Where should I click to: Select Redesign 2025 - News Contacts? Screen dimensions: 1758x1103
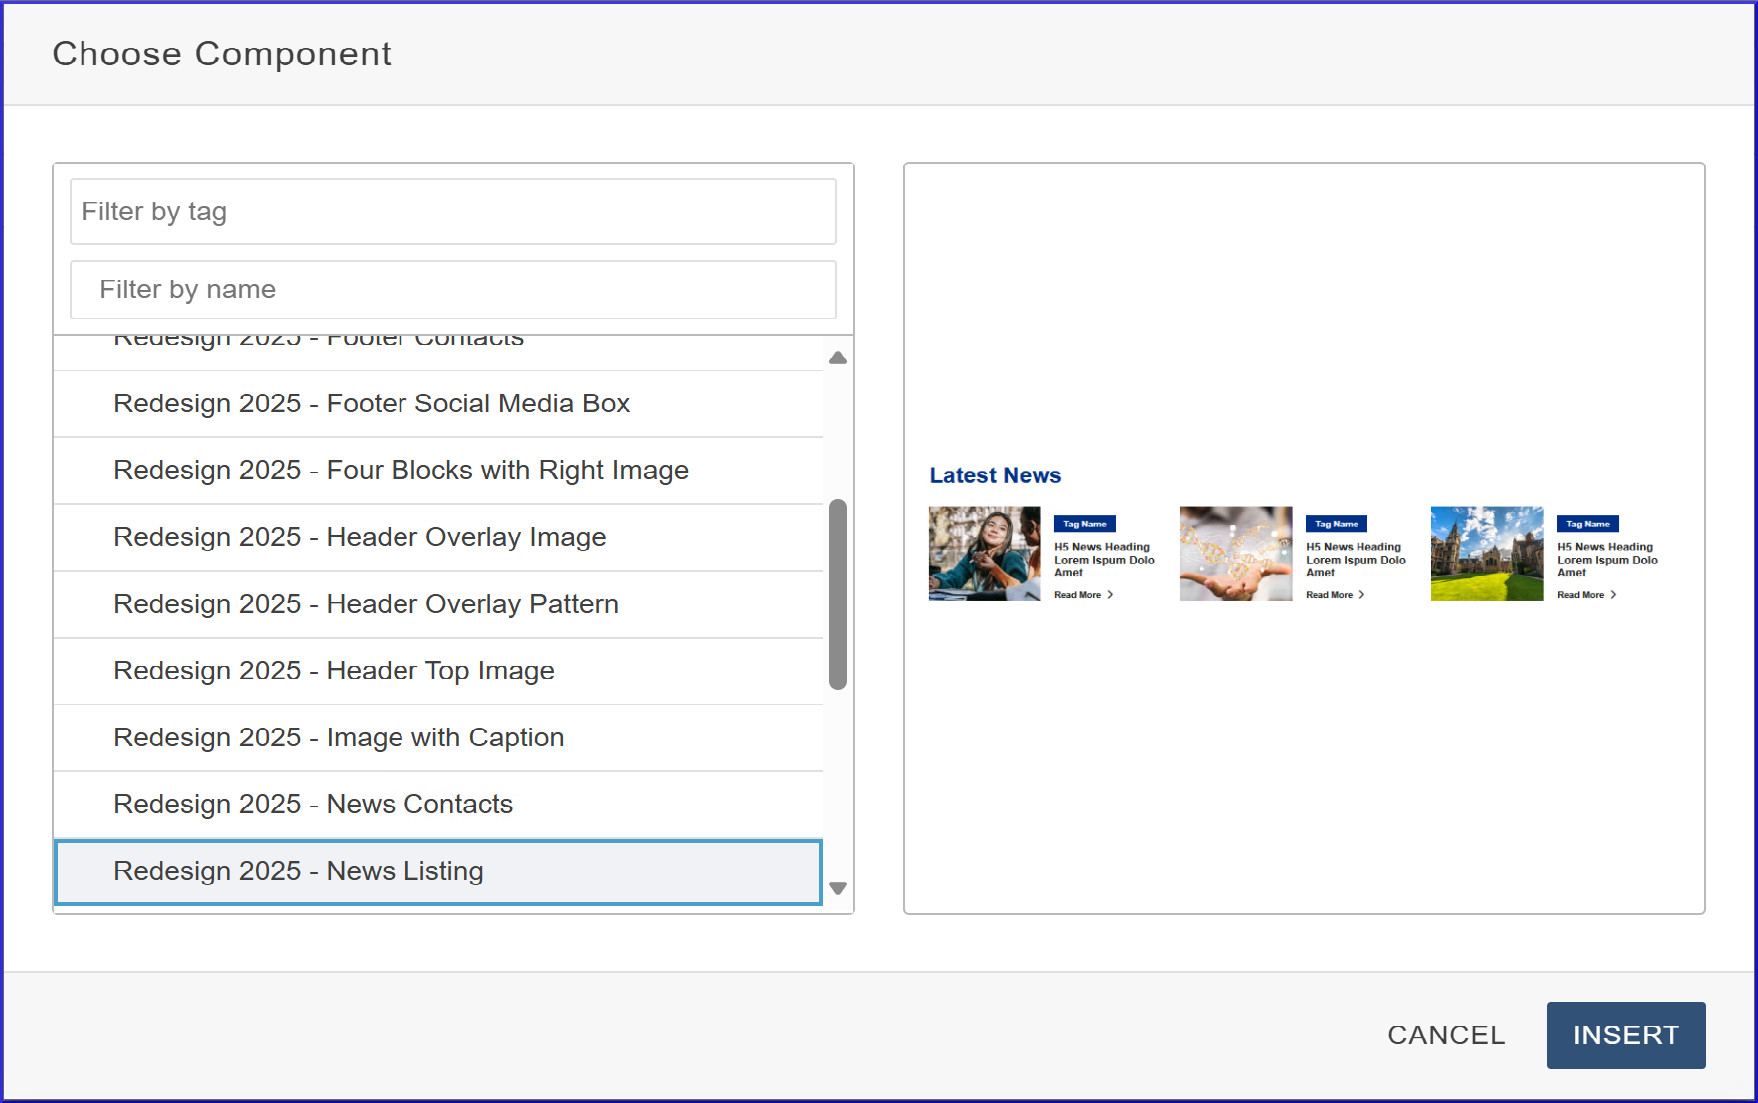click(312, 805)
